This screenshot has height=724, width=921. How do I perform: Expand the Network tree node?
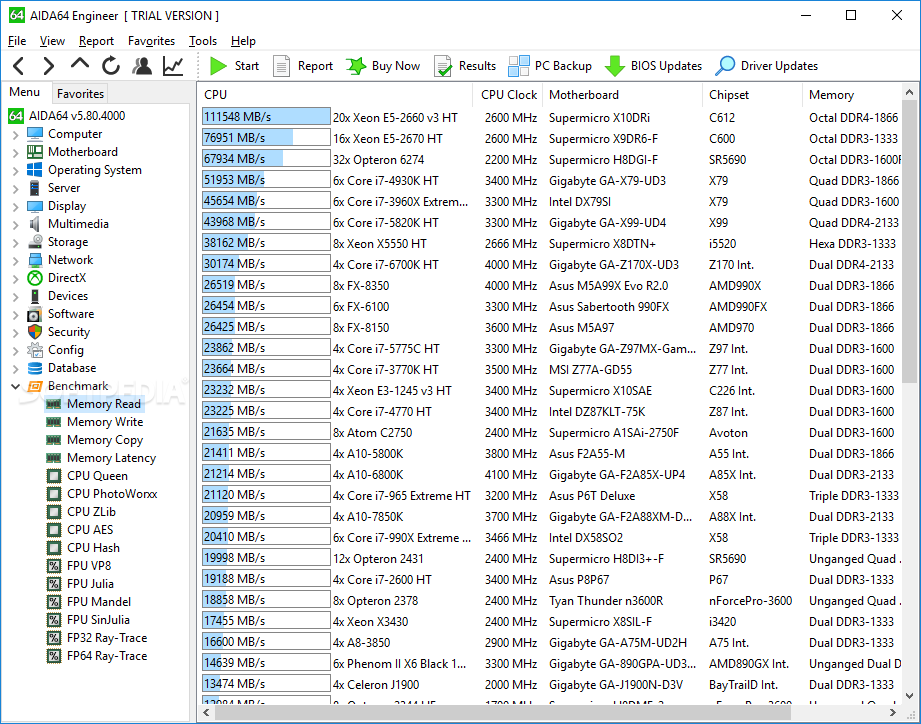click(16, 261)
